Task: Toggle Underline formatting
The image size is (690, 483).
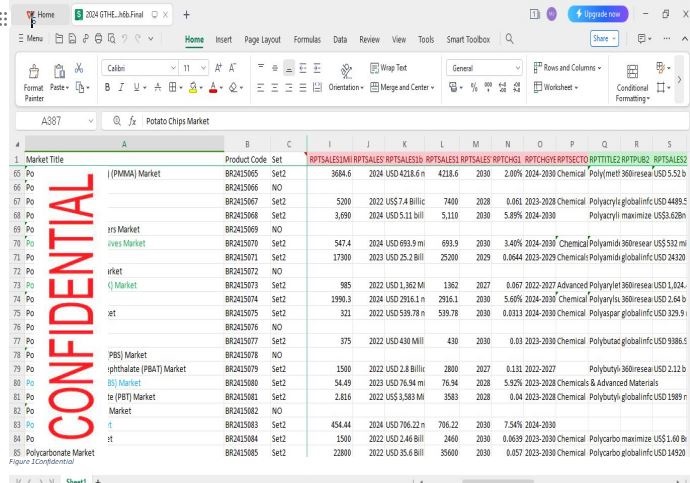Action: (136, 88)
